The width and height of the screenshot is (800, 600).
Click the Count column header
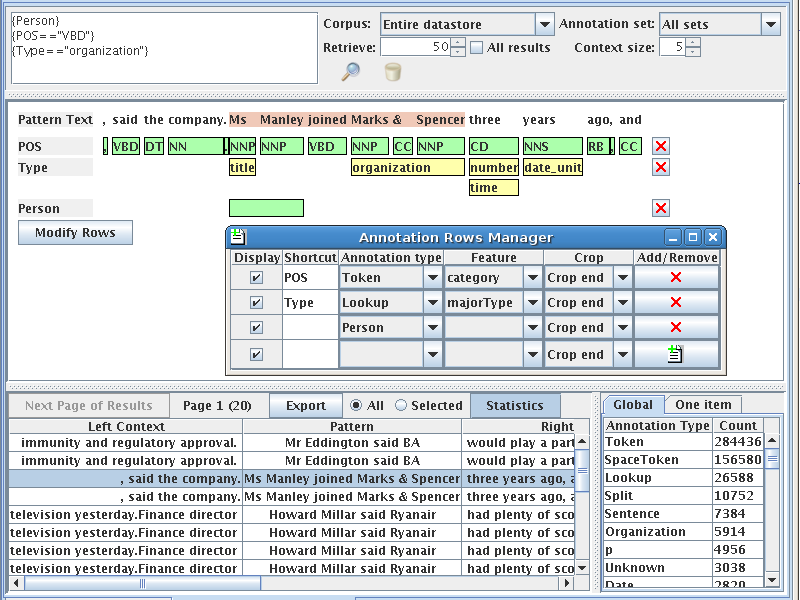738,426
